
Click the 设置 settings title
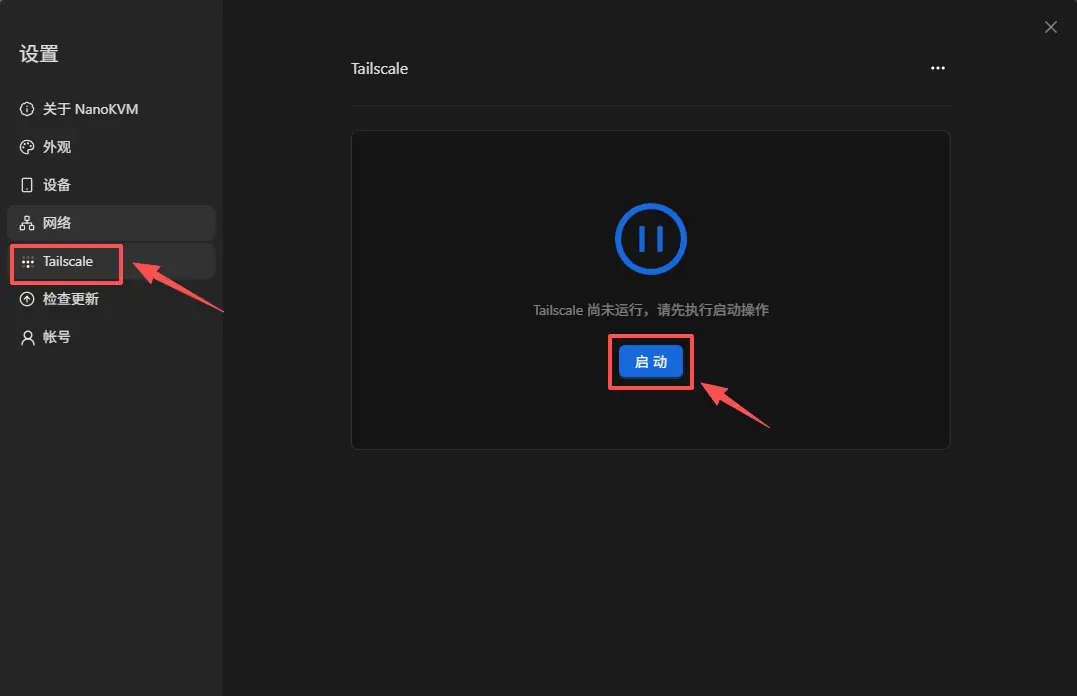tap(39, 54)
